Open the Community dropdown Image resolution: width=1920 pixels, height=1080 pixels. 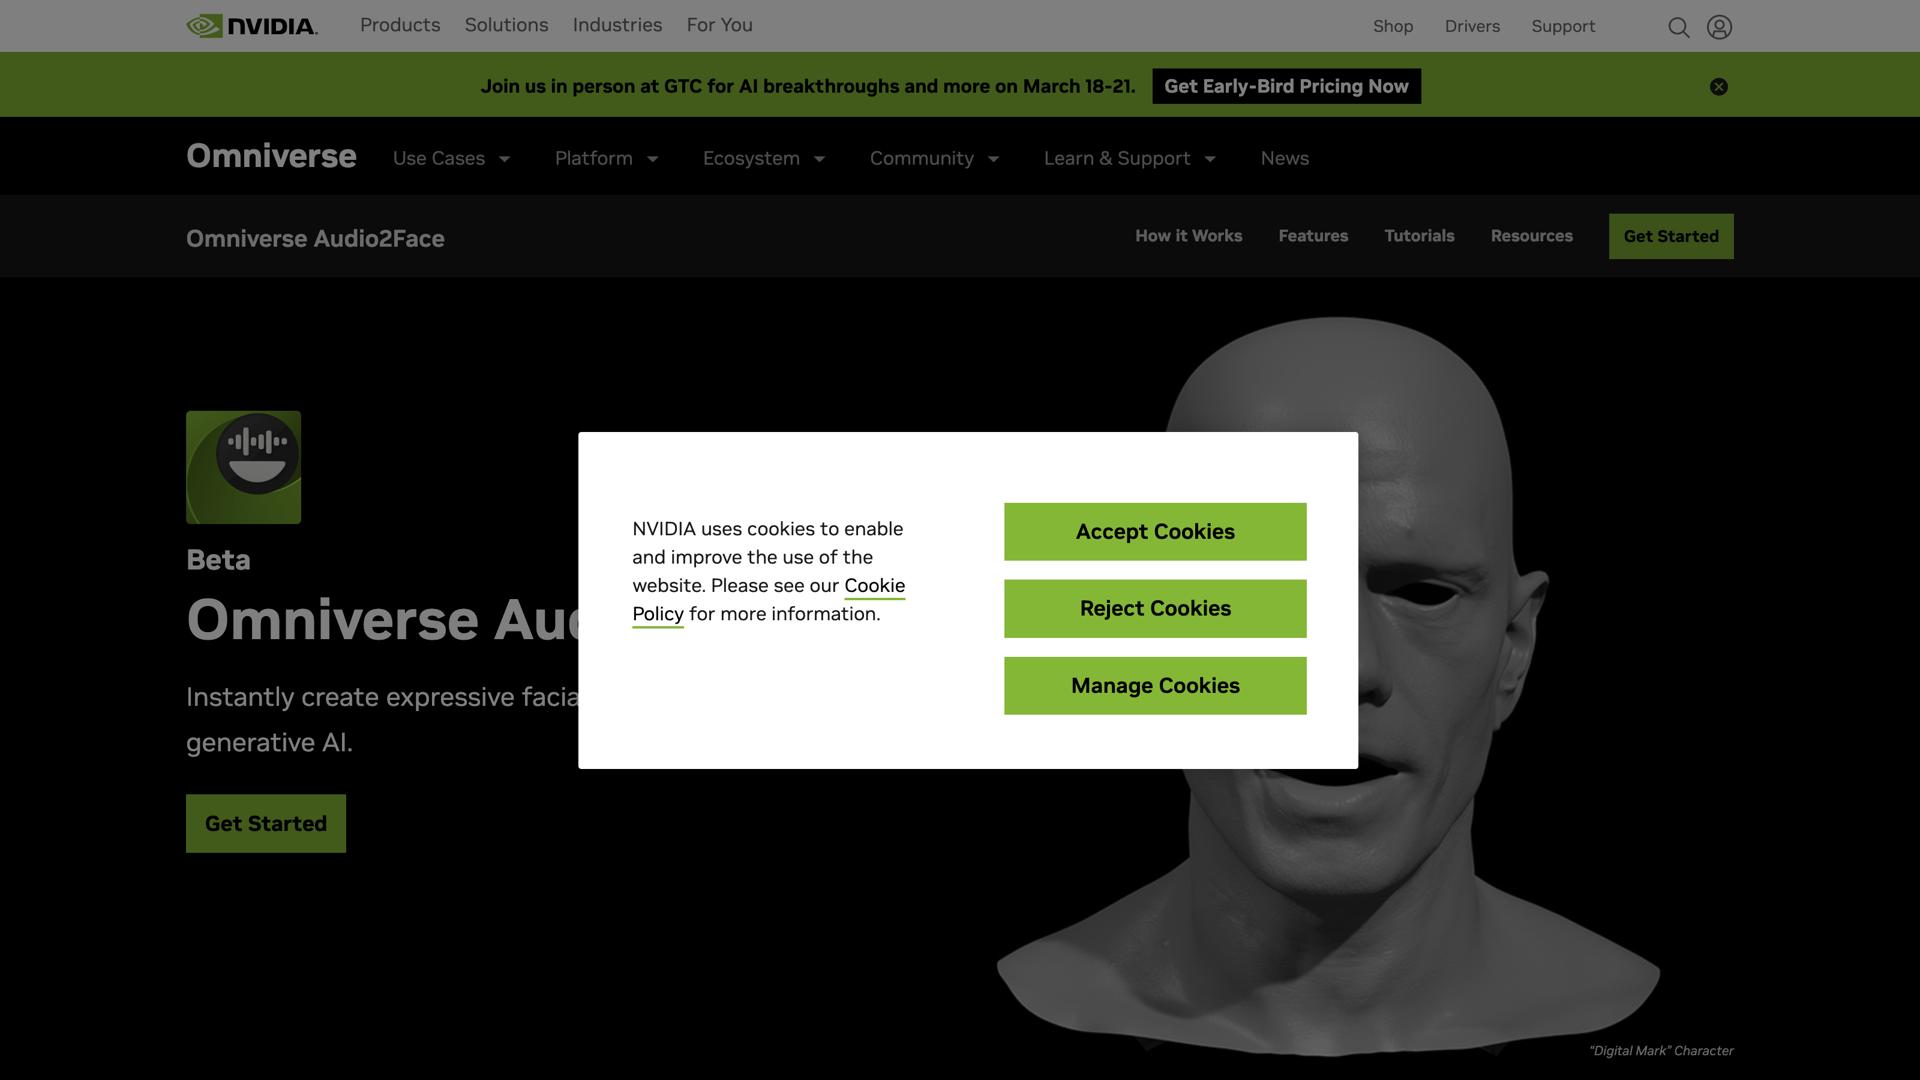pyautogui.click(x=933, y=158)
